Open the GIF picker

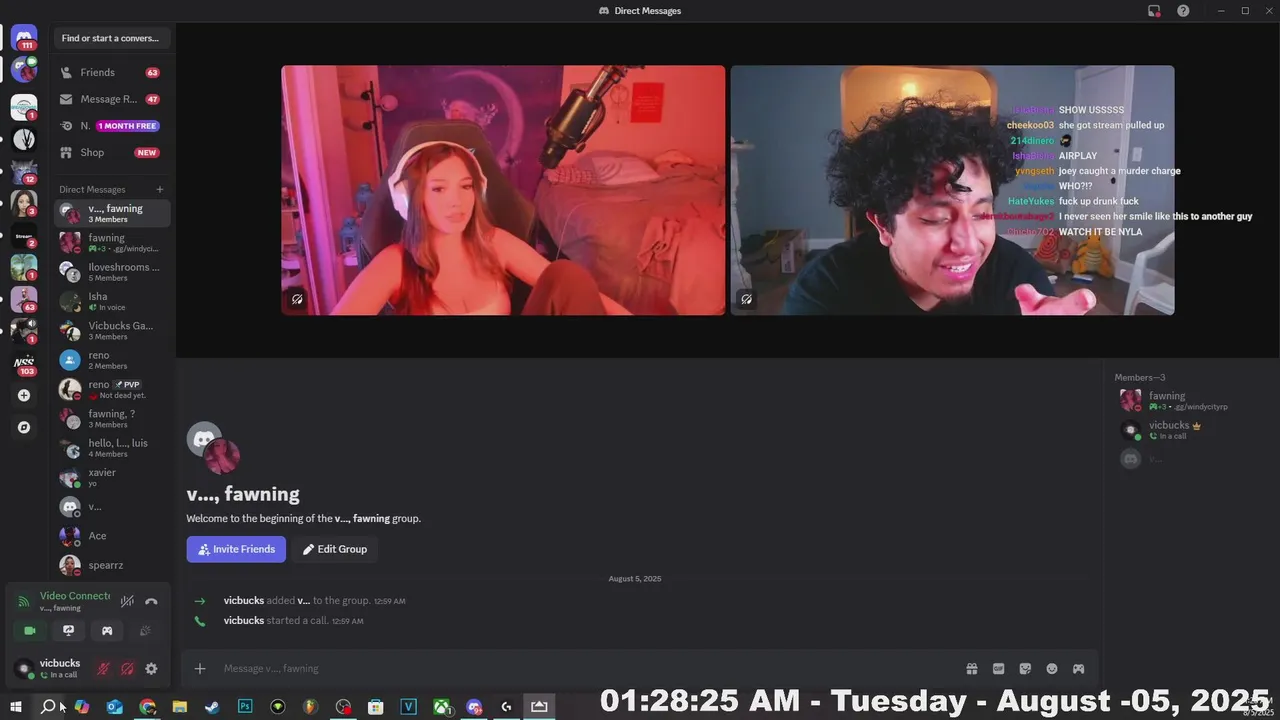[998, 669]
